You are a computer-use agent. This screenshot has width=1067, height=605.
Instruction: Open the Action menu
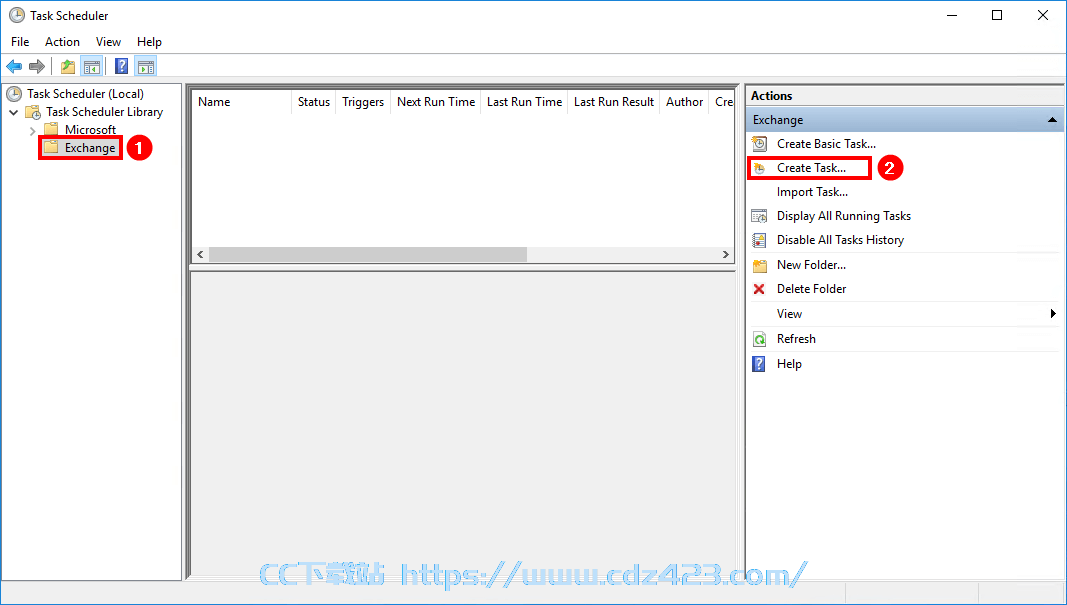click(63, 42)
